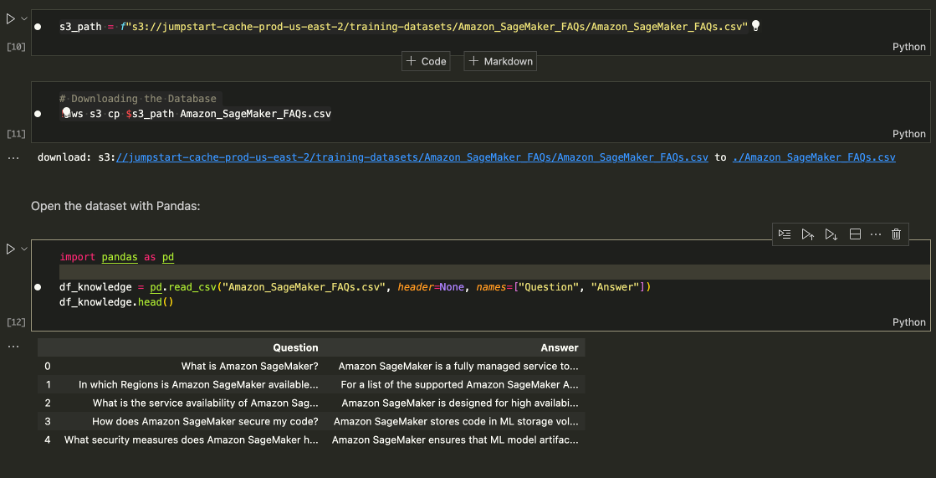Select 'What is Amazon SageMaker?' cell
This screenshot has height=478, width=936.
click(x=250, y=366)
